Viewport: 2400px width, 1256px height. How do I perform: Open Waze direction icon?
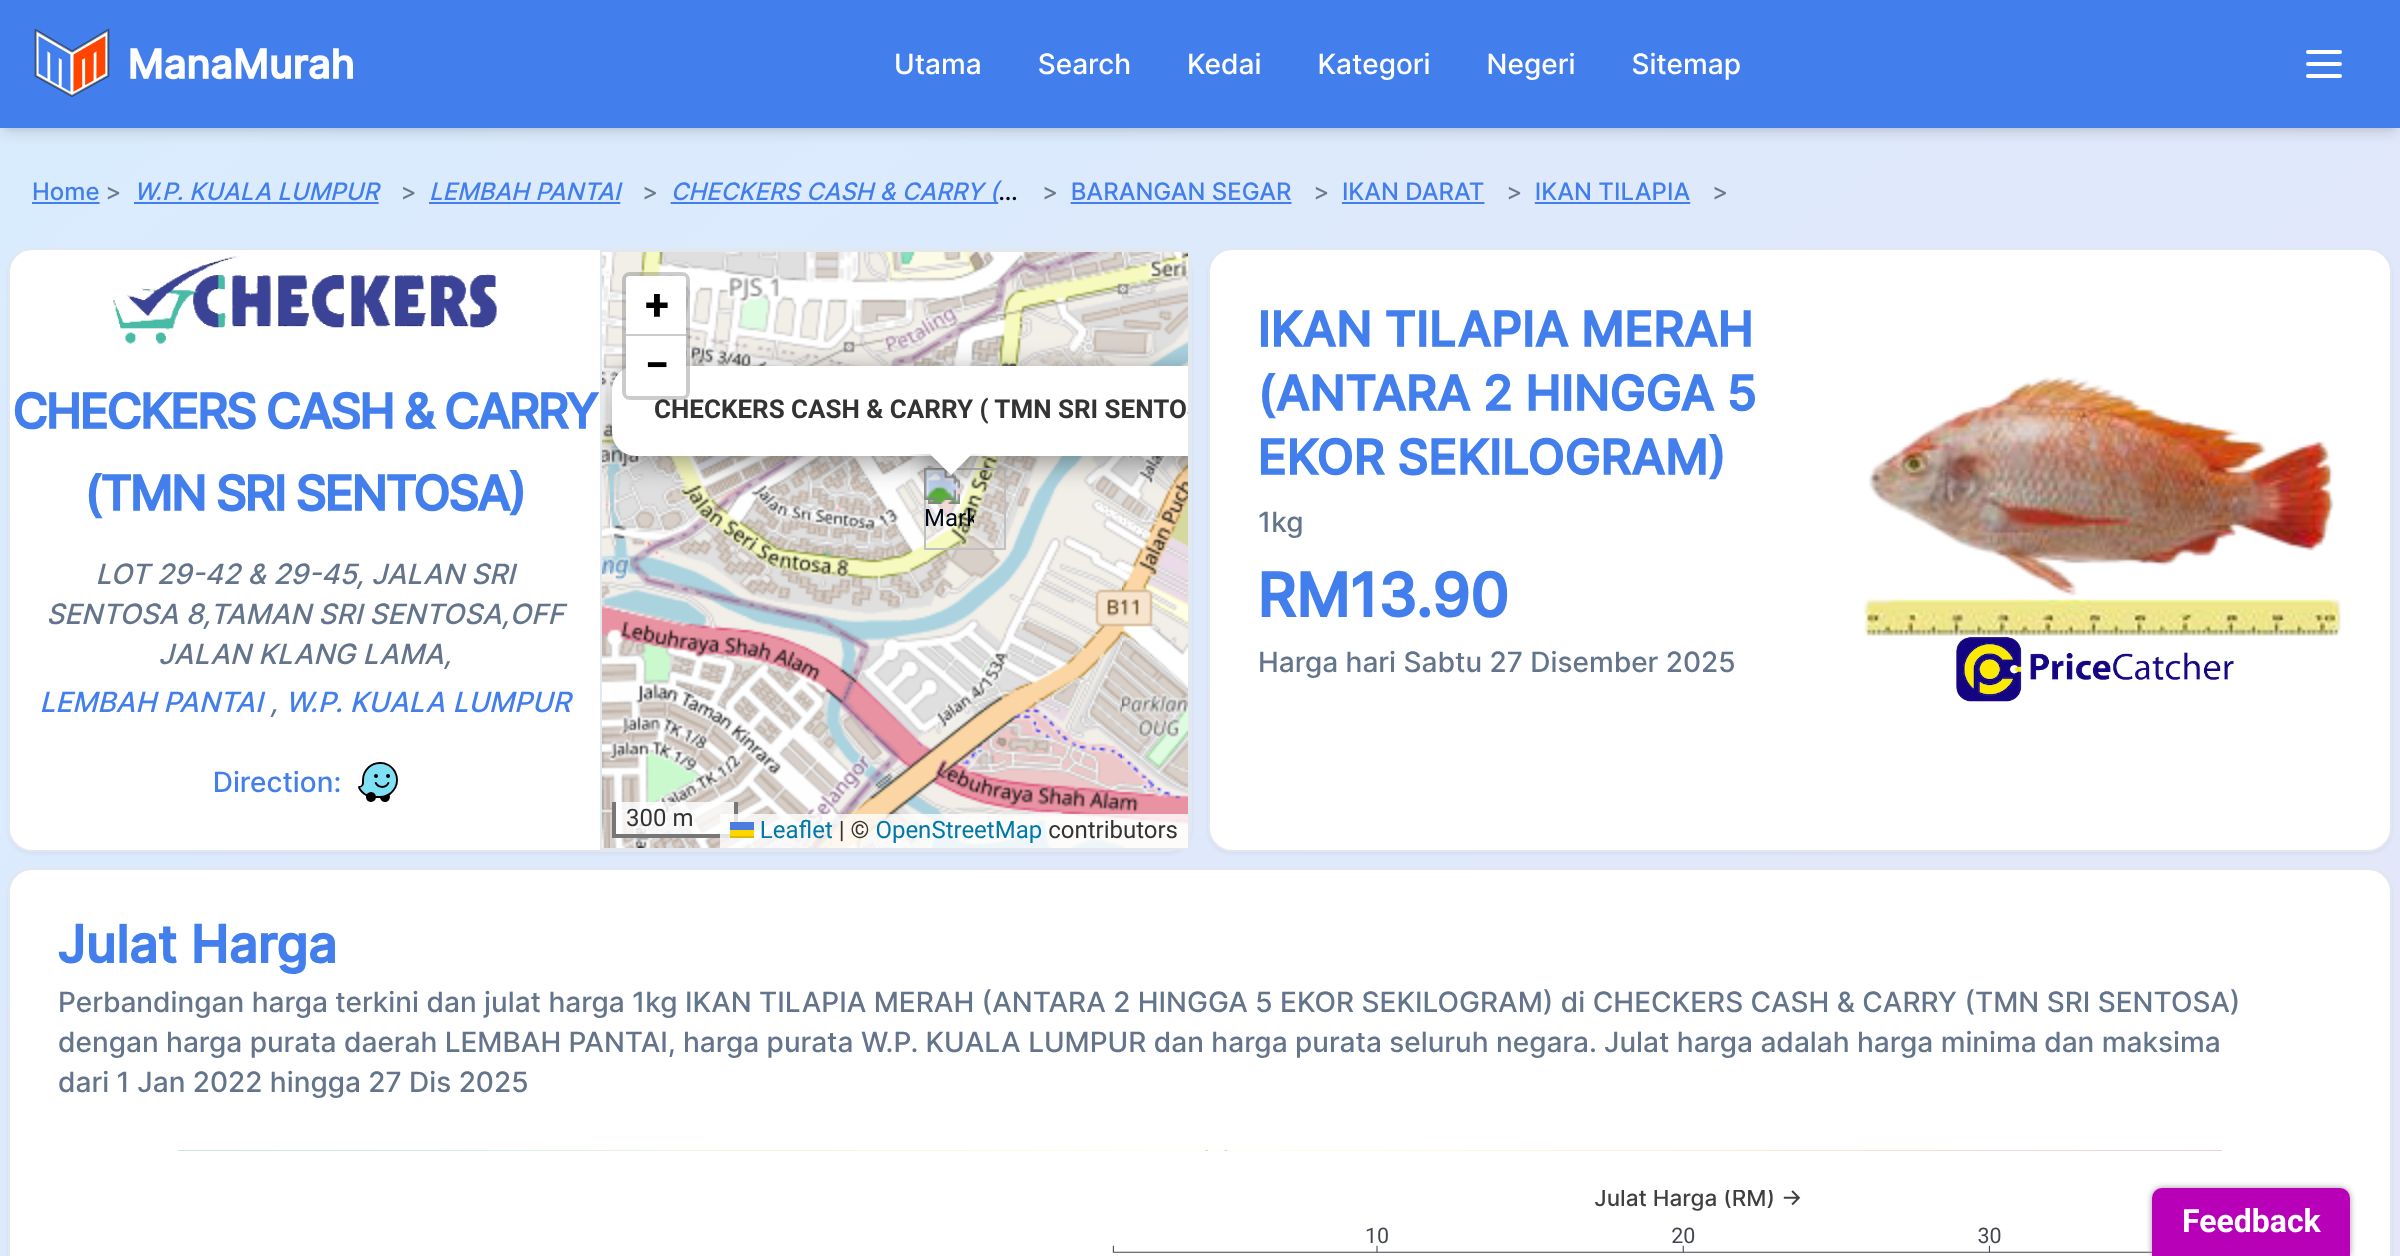tap(378, 782)
